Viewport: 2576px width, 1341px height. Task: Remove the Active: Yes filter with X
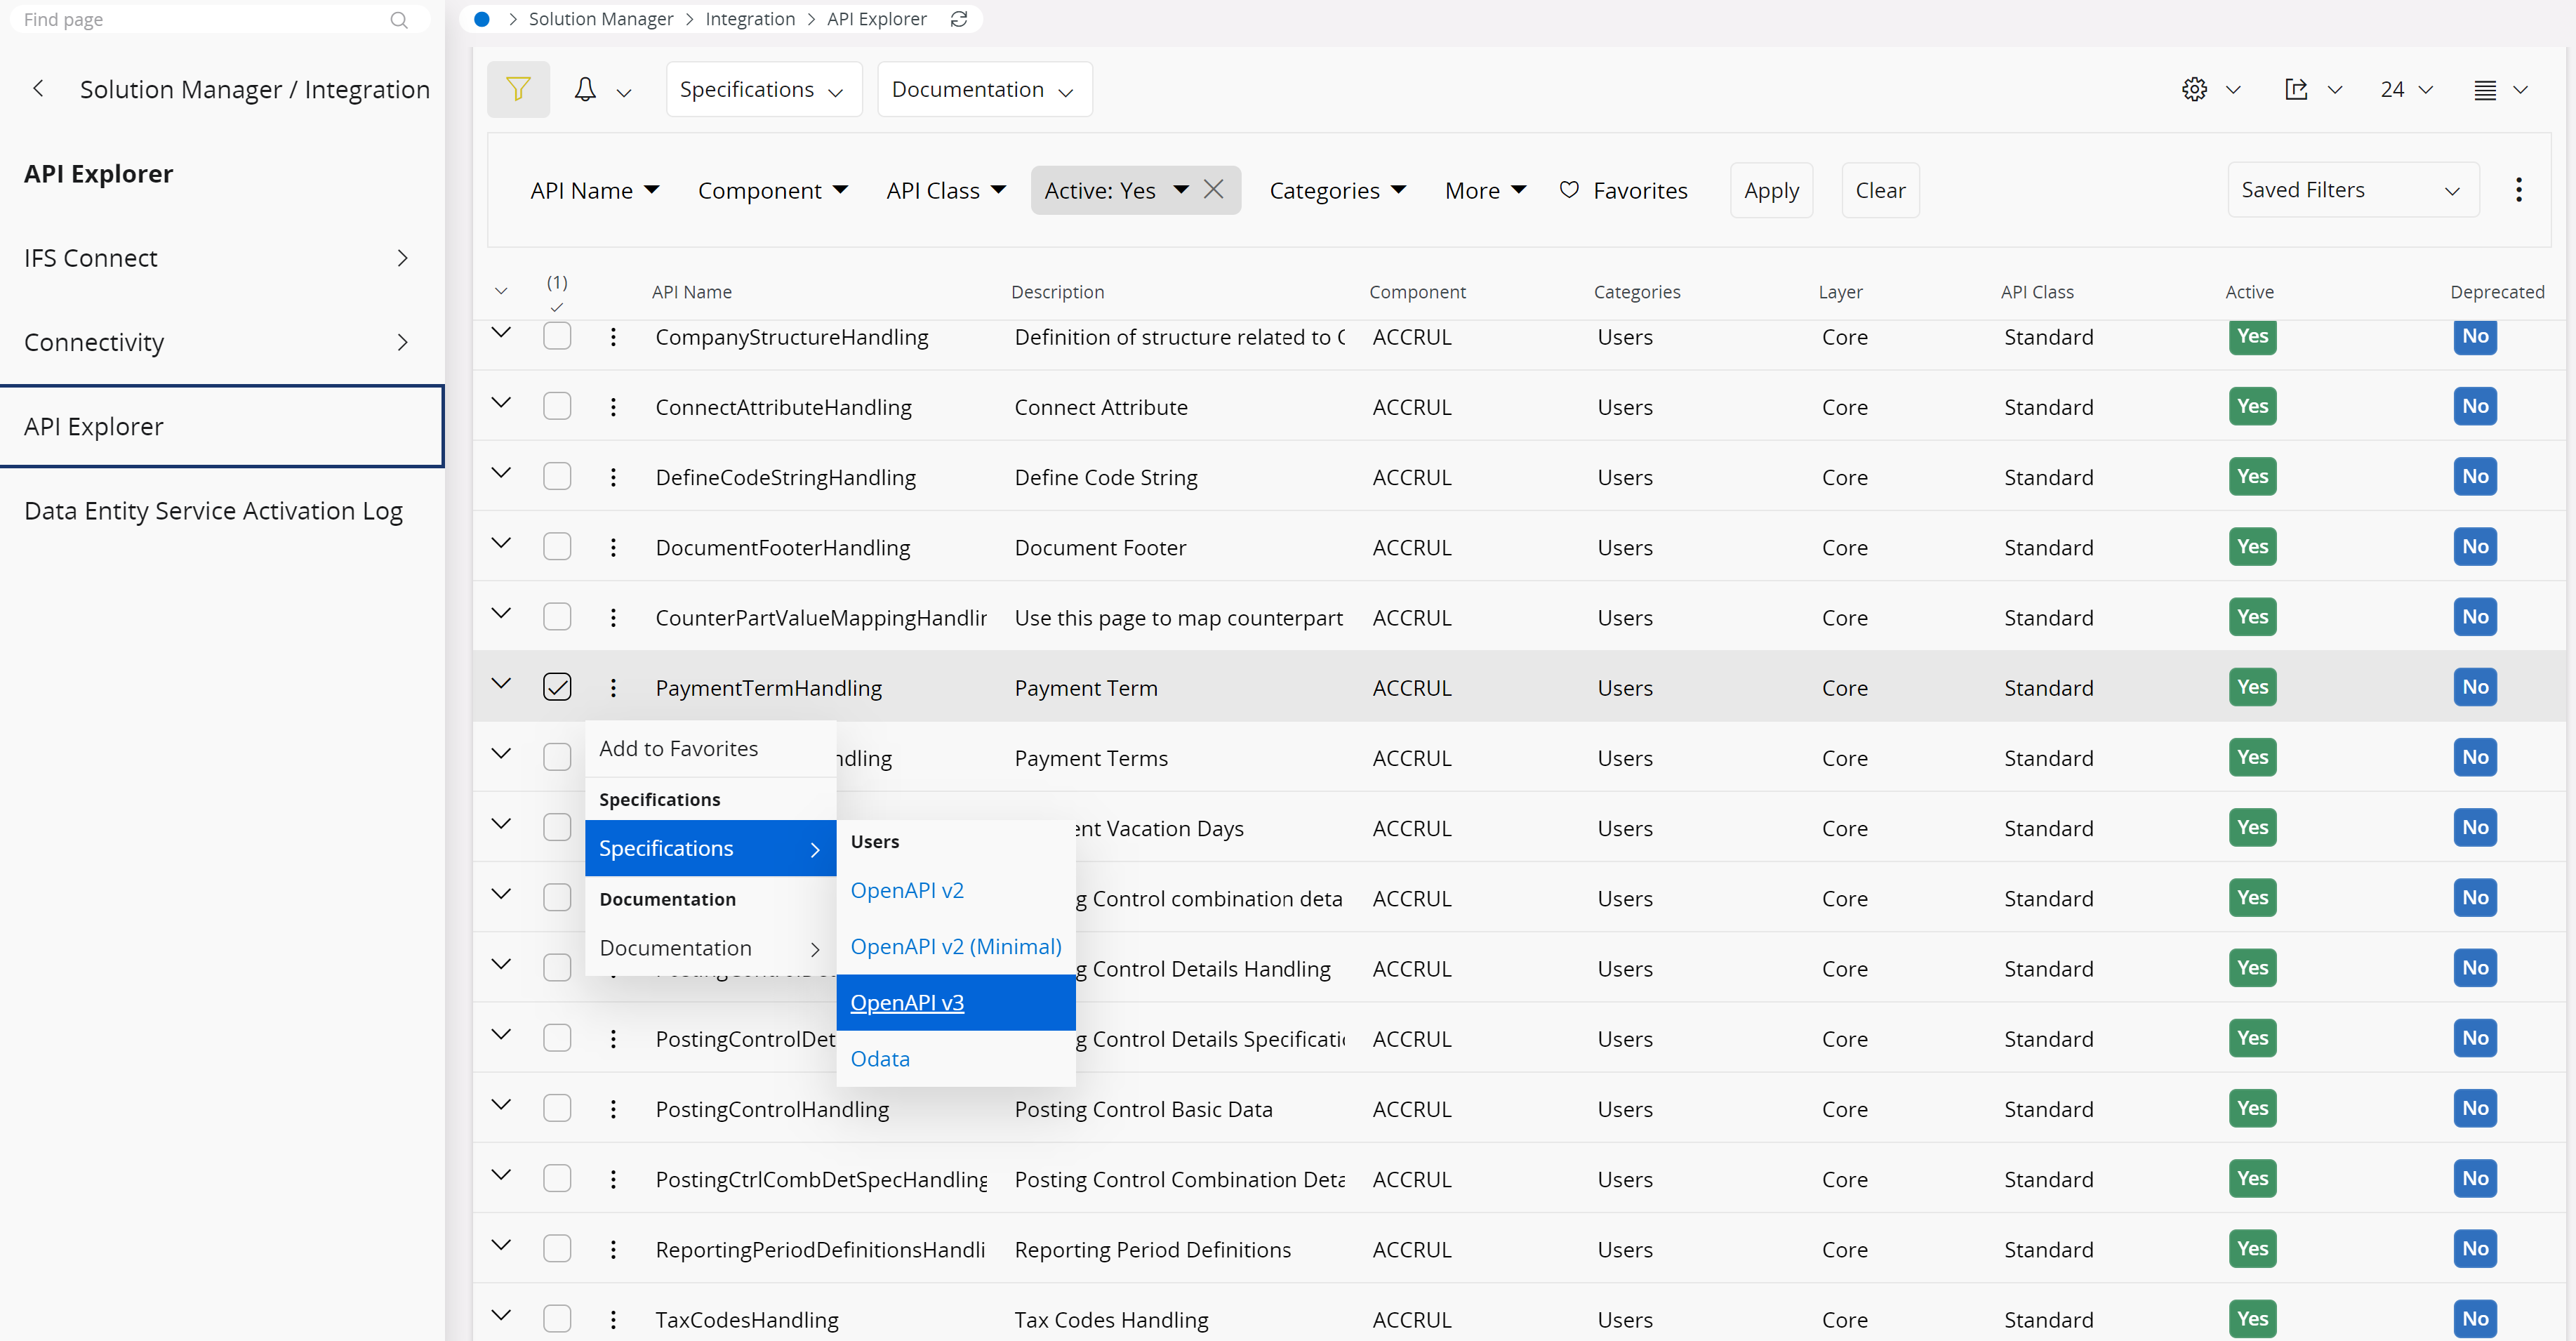tap(1214, 189)
